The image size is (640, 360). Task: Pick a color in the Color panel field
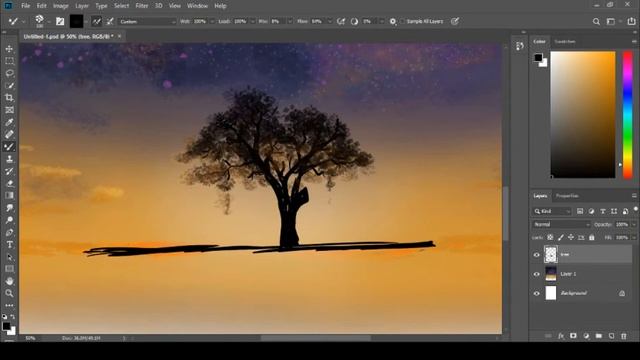[583, 115]
